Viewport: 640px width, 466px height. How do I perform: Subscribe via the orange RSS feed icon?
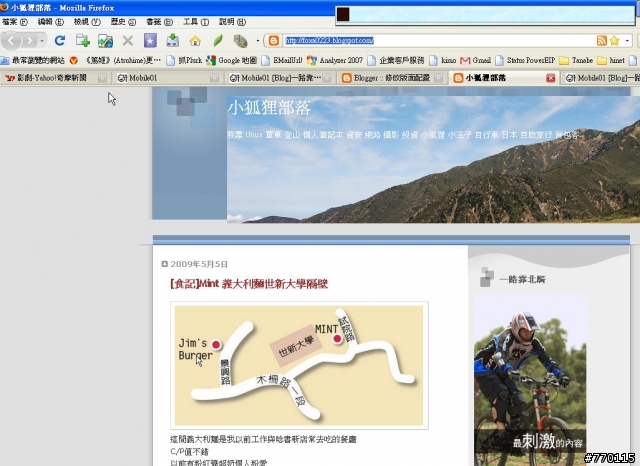602,40
